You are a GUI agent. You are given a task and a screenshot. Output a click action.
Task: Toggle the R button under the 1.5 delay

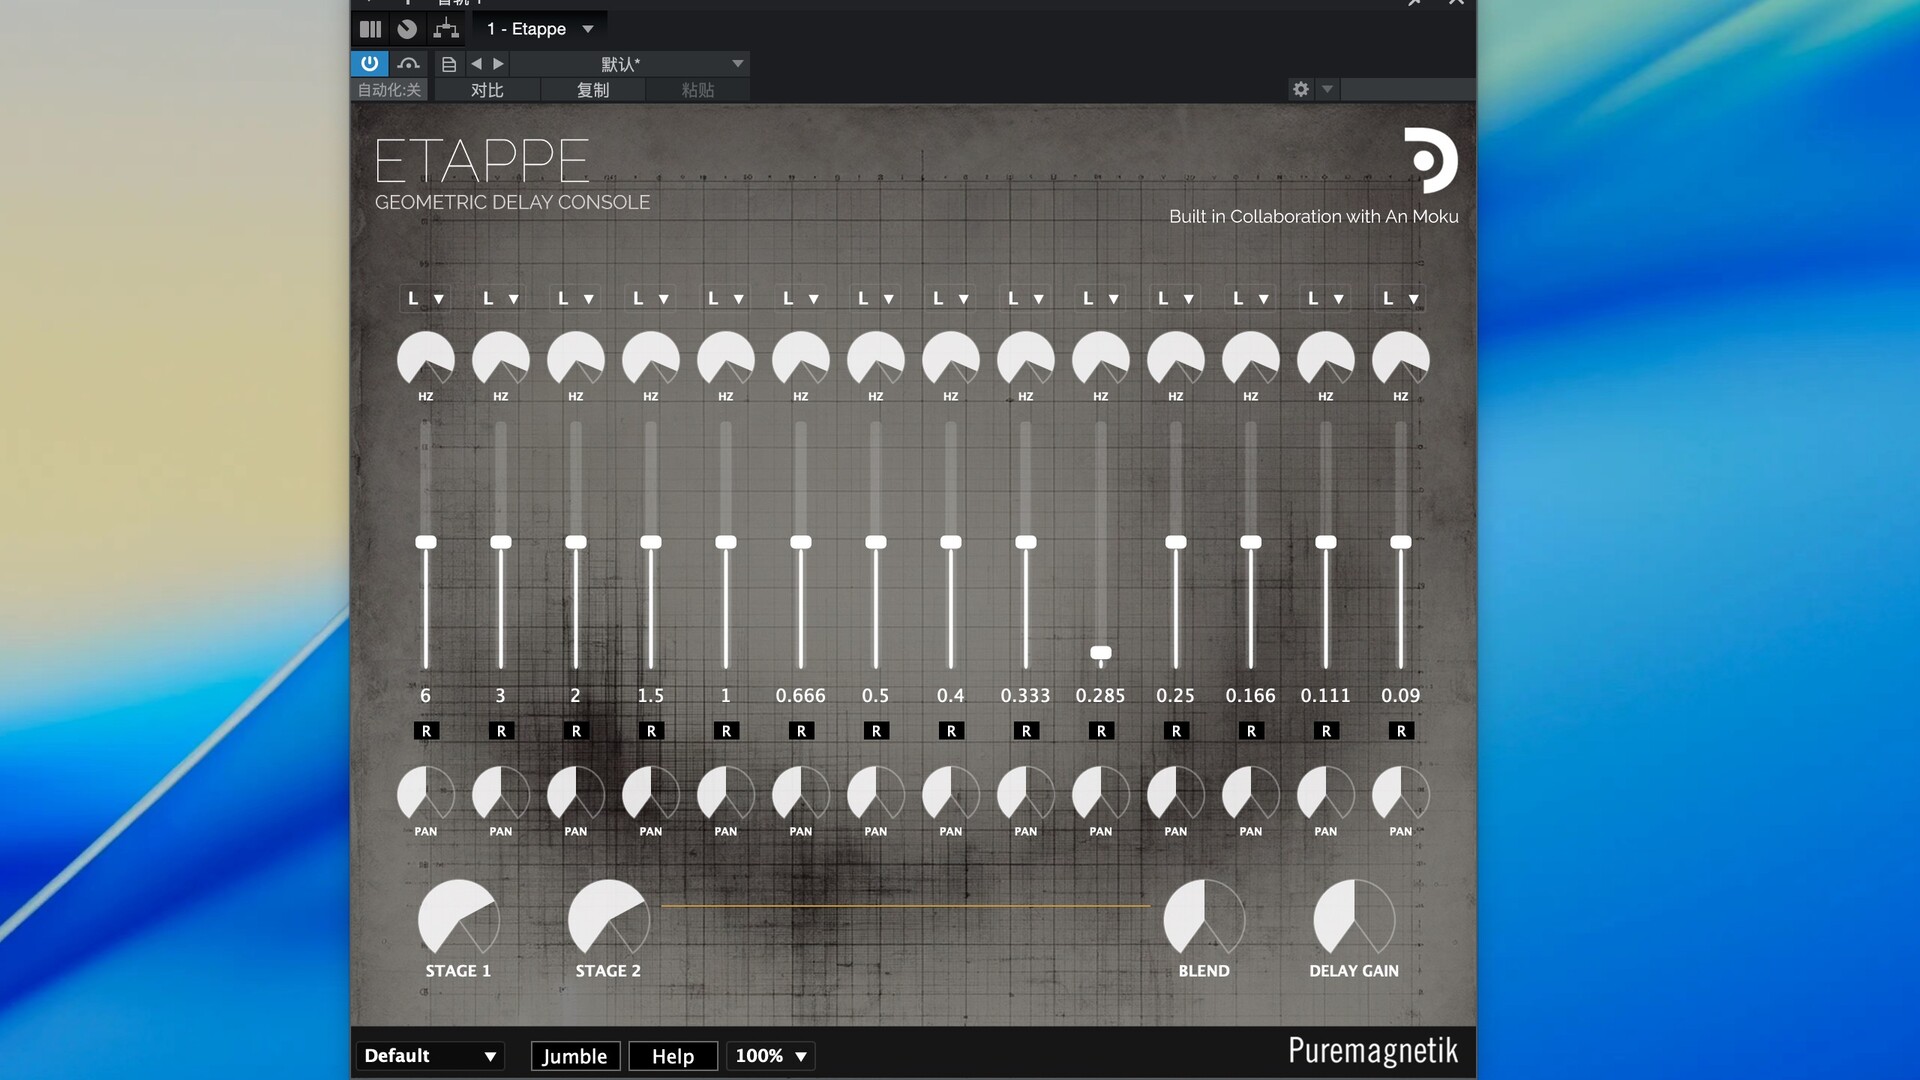[x=651, y=731]
